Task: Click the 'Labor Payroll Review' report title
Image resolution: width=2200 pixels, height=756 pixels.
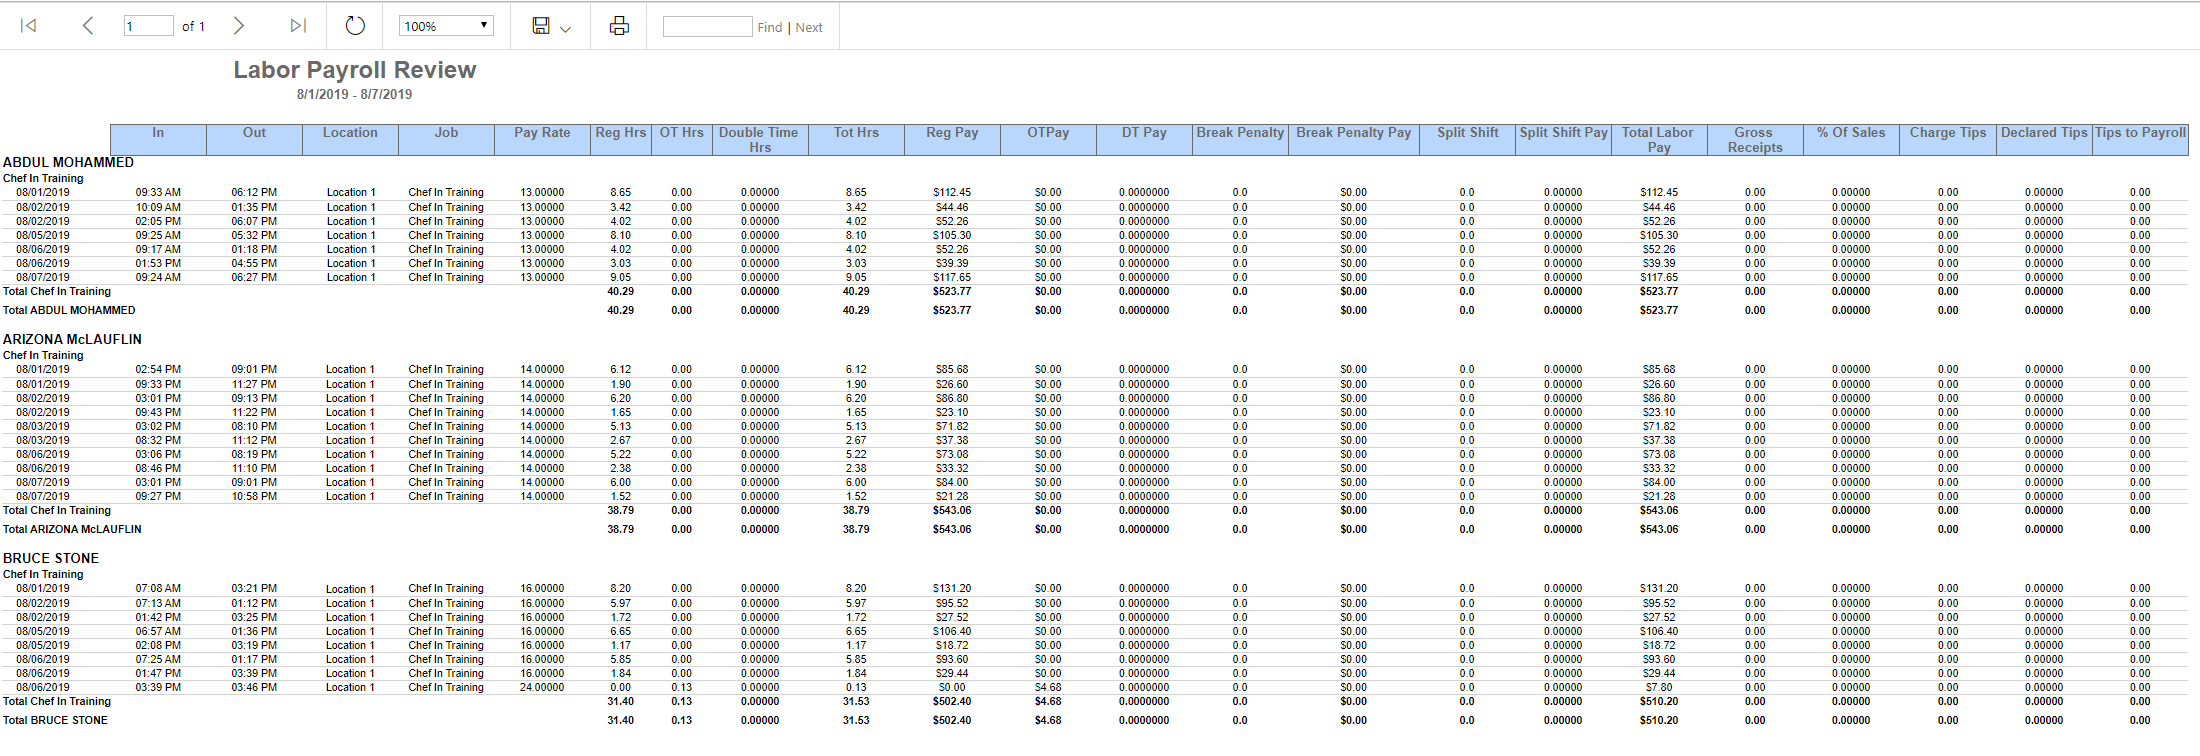Action: [x=355, y=70]
